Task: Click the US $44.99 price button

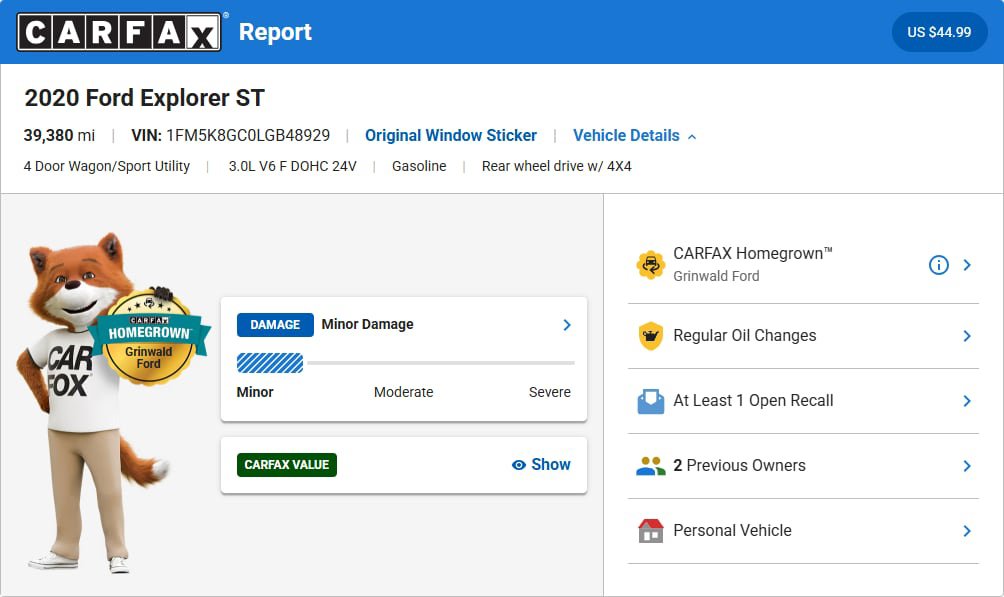Action: pos(939,32)
